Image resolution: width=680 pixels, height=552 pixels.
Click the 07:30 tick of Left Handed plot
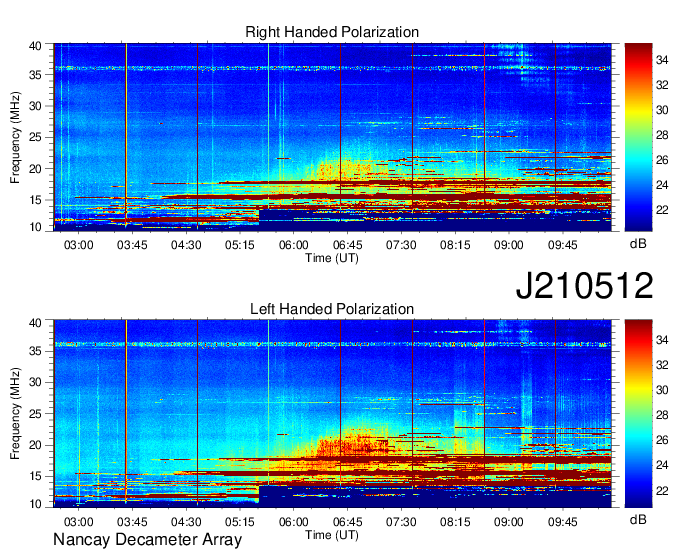[x=401, y=522]
